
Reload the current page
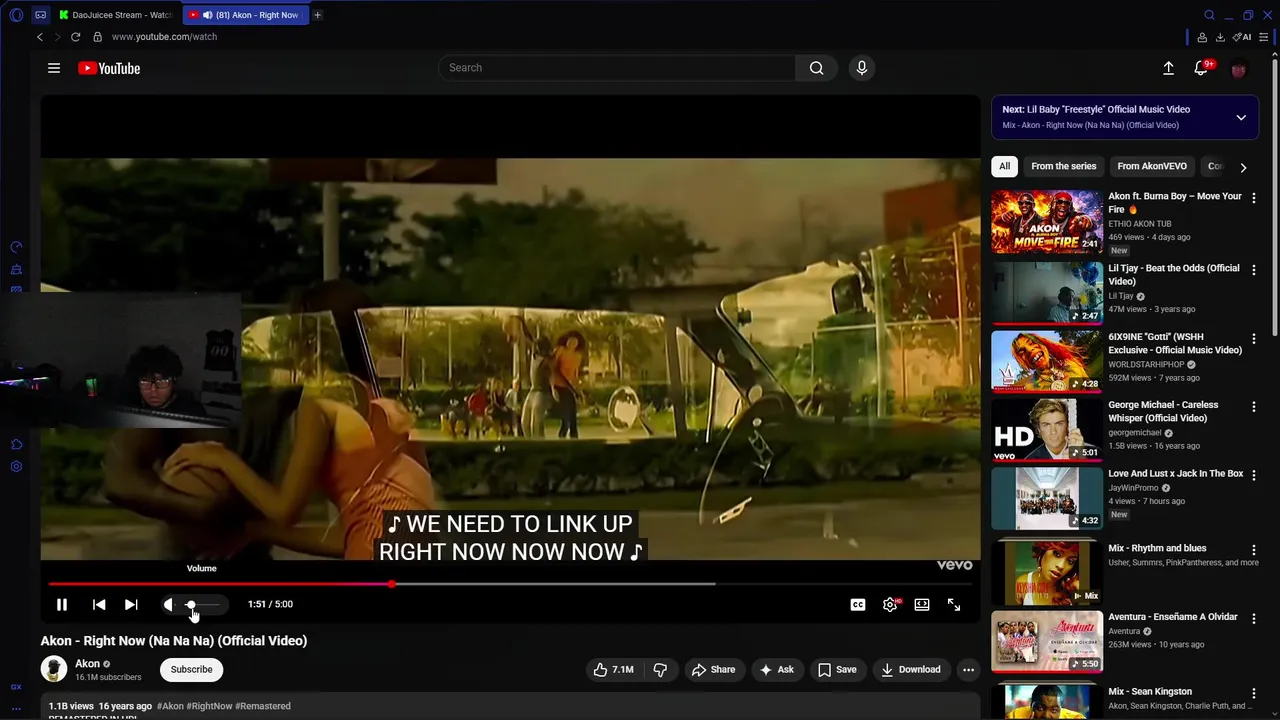(x=75, y=37)
